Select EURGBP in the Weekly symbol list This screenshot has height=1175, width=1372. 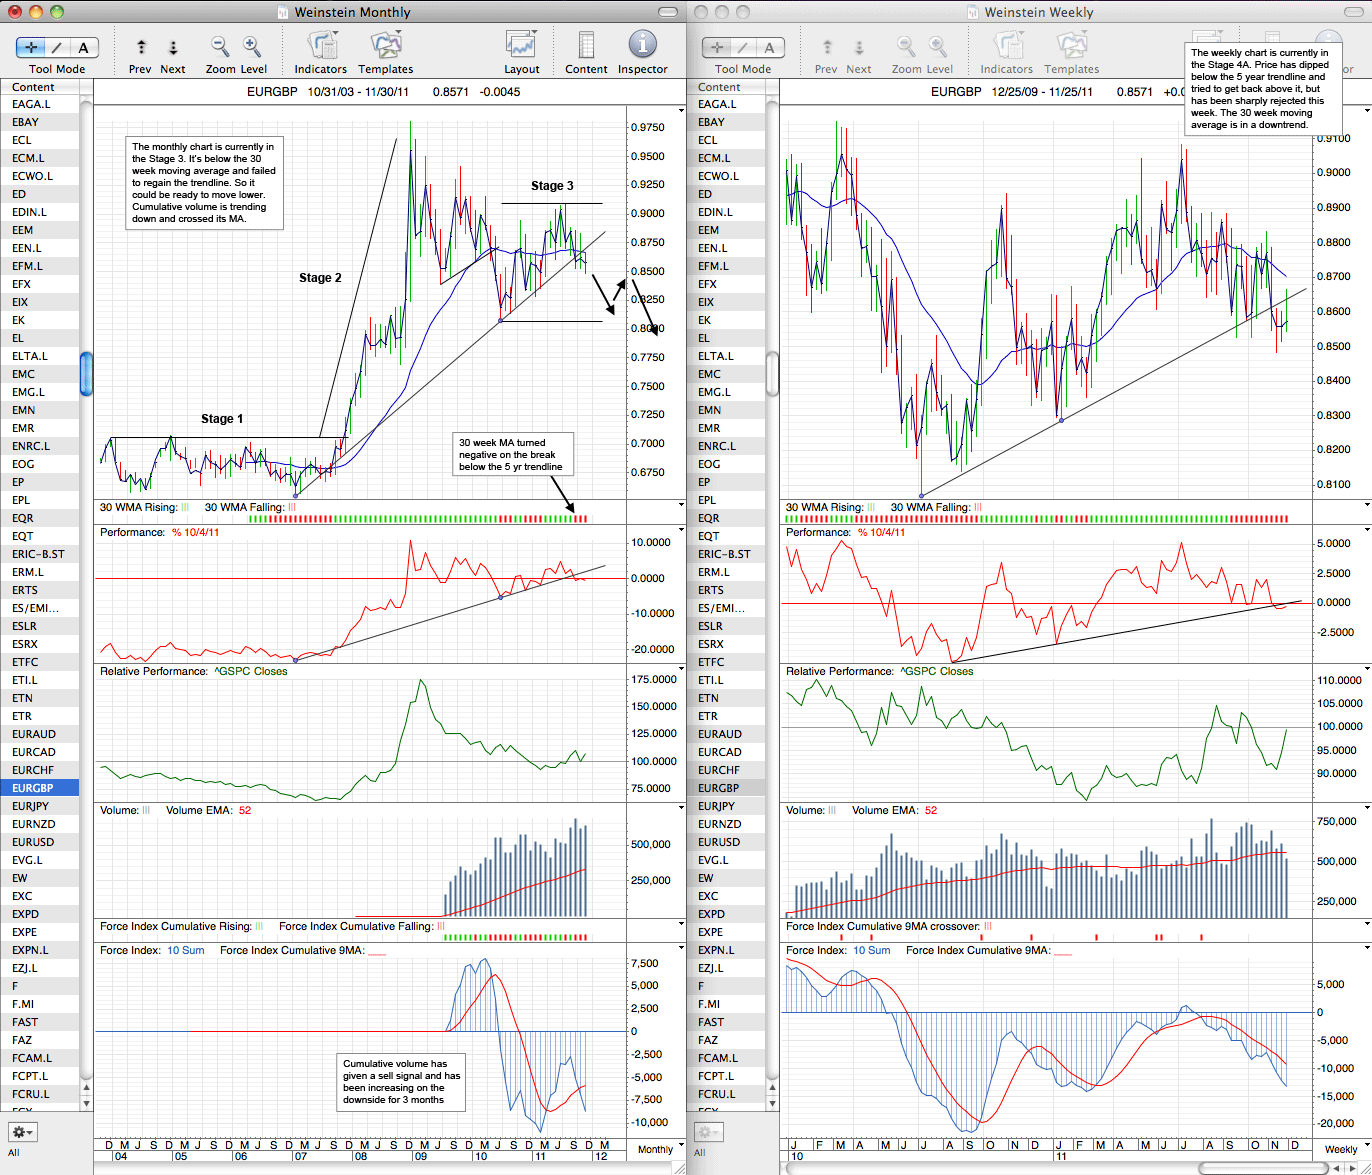coord(726,788)
